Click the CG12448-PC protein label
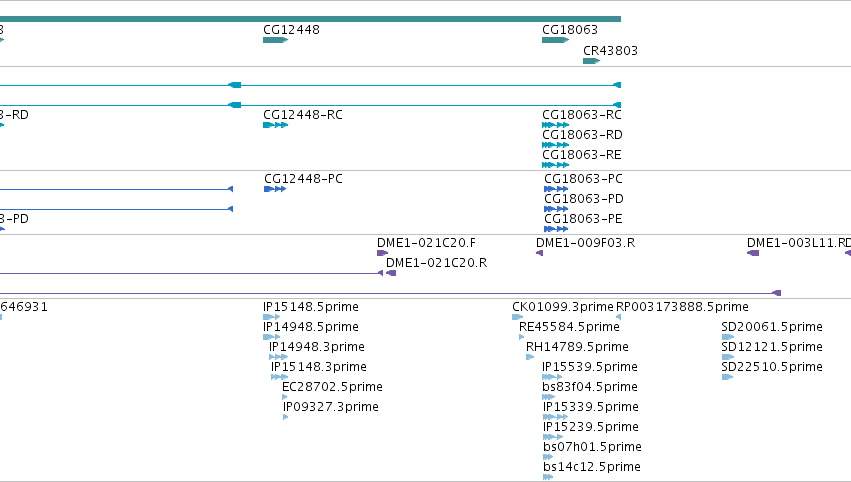The width and height of the screenshot is (851, 482). pos(303,179)
